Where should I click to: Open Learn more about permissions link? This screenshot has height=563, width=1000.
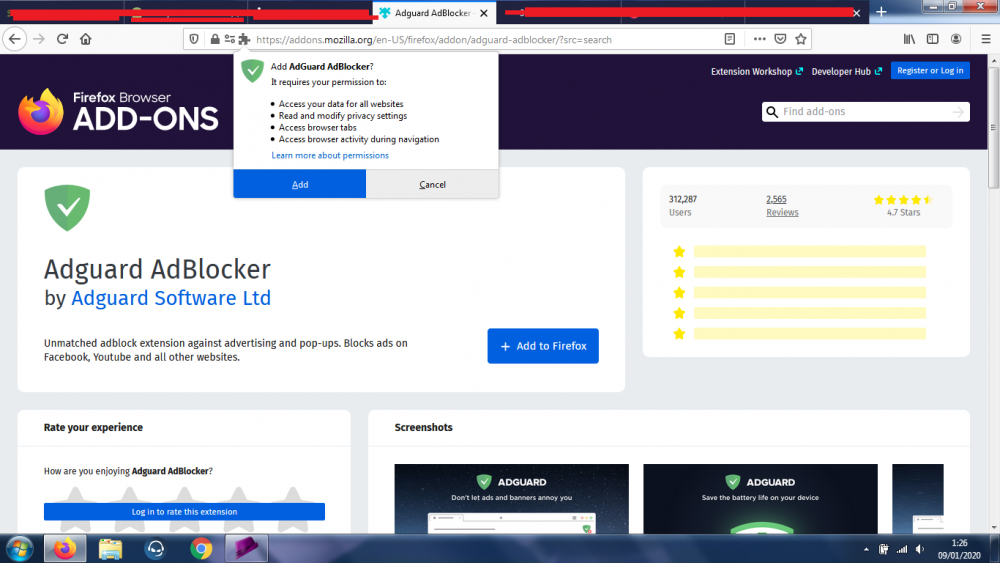coord(330,155)
